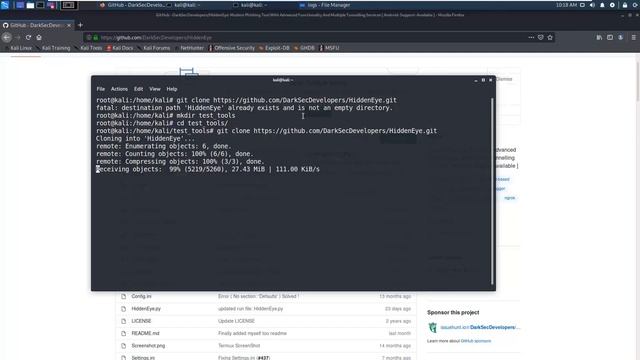Show Firefox sidebars icon
640x360 pixels.
point(610,37)
